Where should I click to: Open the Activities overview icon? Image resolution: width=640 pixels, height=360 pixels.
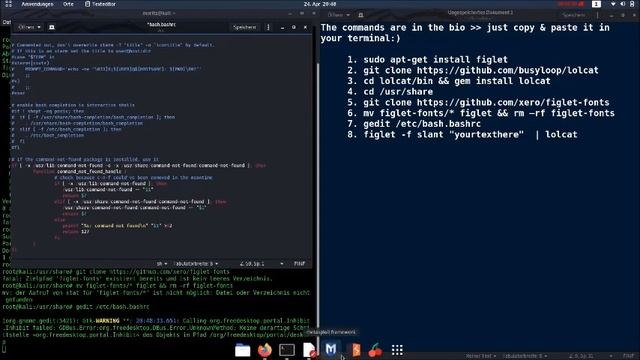tap(8, 4)
